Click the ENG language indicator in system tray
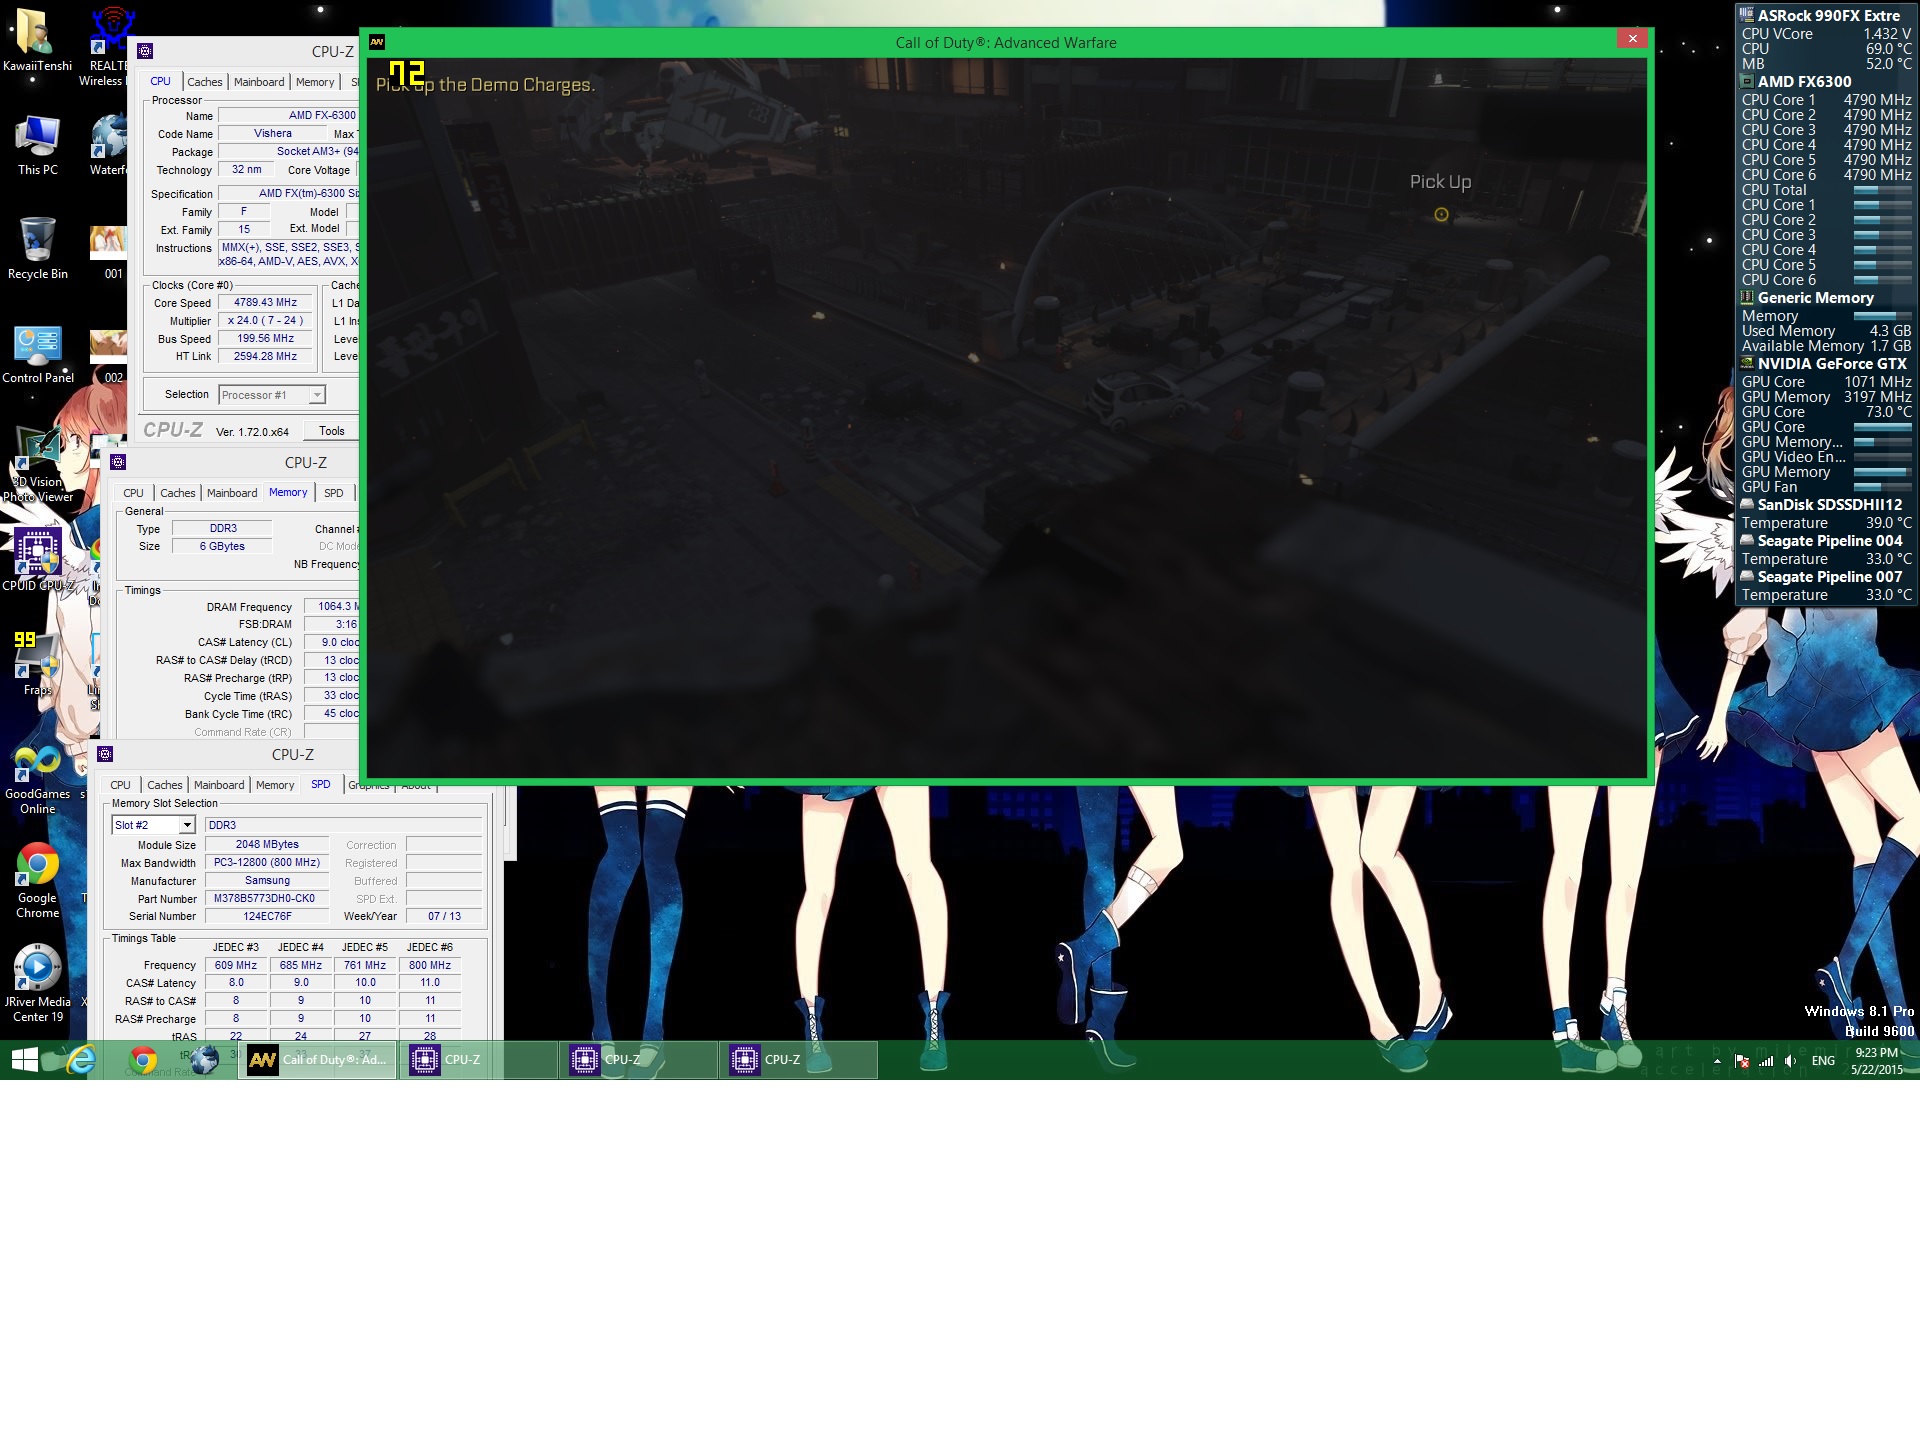The height and width of the screenshot is (1441, 1920). click(1823, 1061)
